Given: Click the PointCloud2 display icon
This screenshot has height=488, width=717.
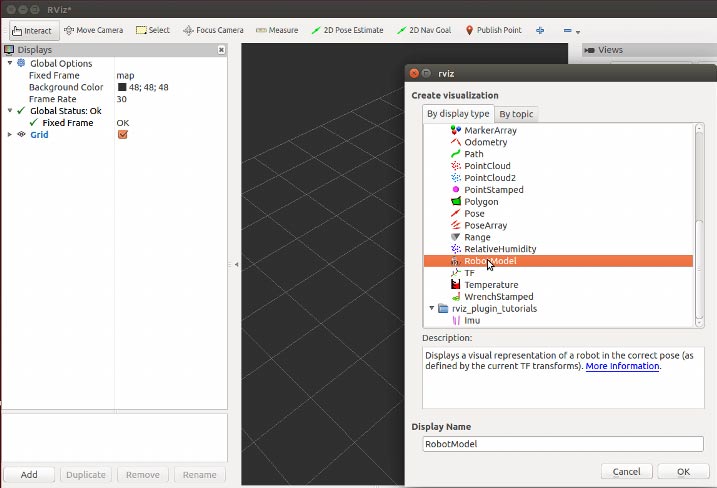Looking at the screenshot, I should click(455, 178).
